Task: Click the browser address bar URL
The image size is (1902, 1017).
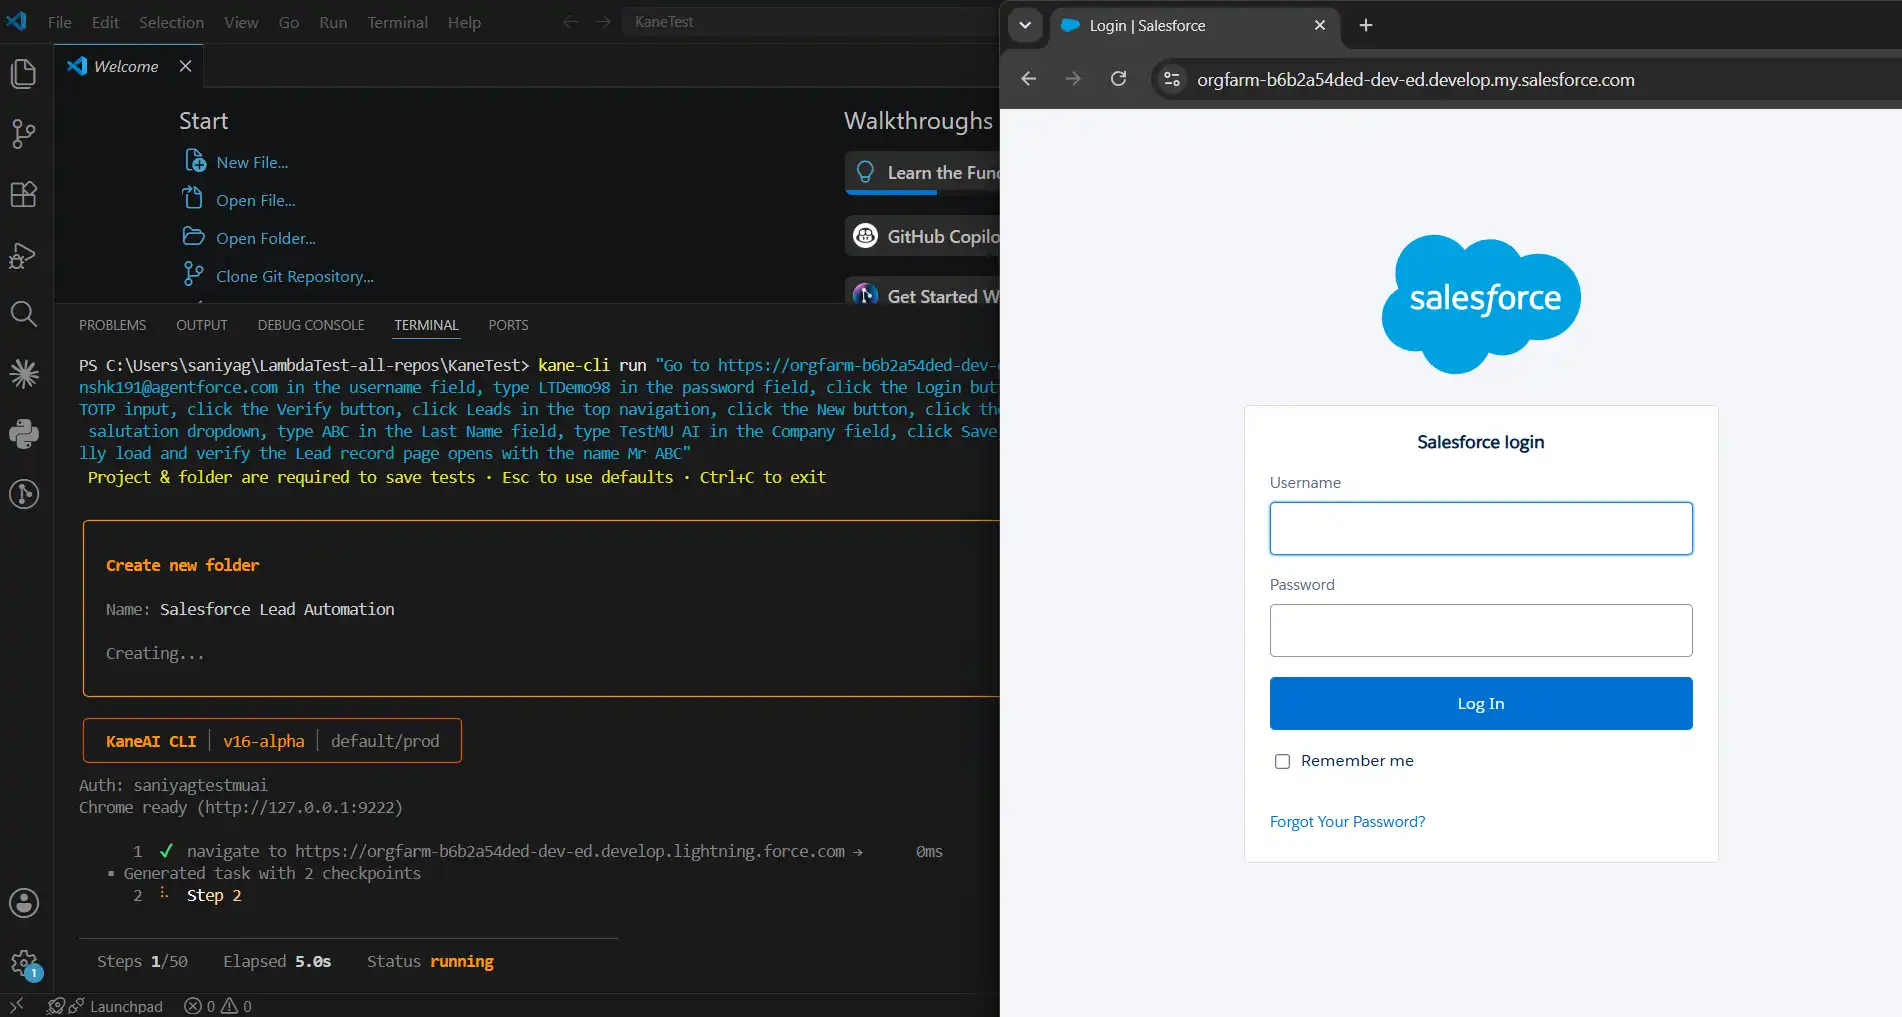Action: tap(1415, 79)
